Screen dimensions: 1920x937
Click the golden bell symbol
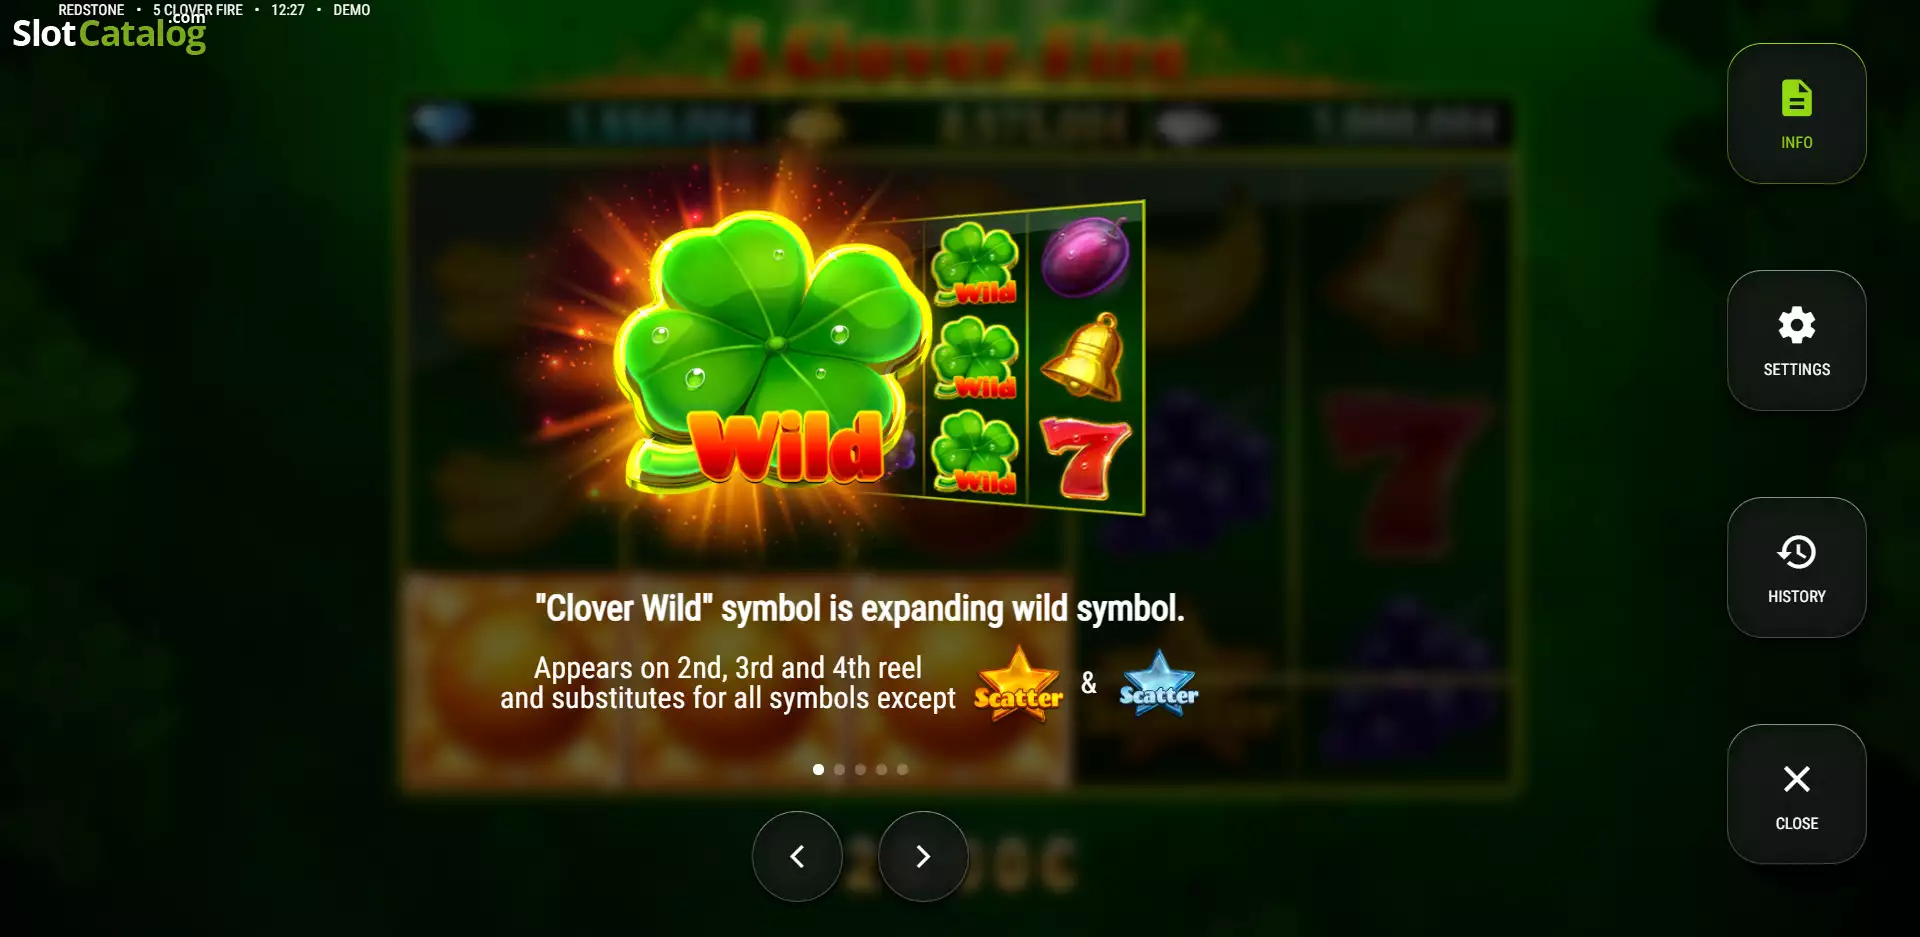[x=1083, y=357]
